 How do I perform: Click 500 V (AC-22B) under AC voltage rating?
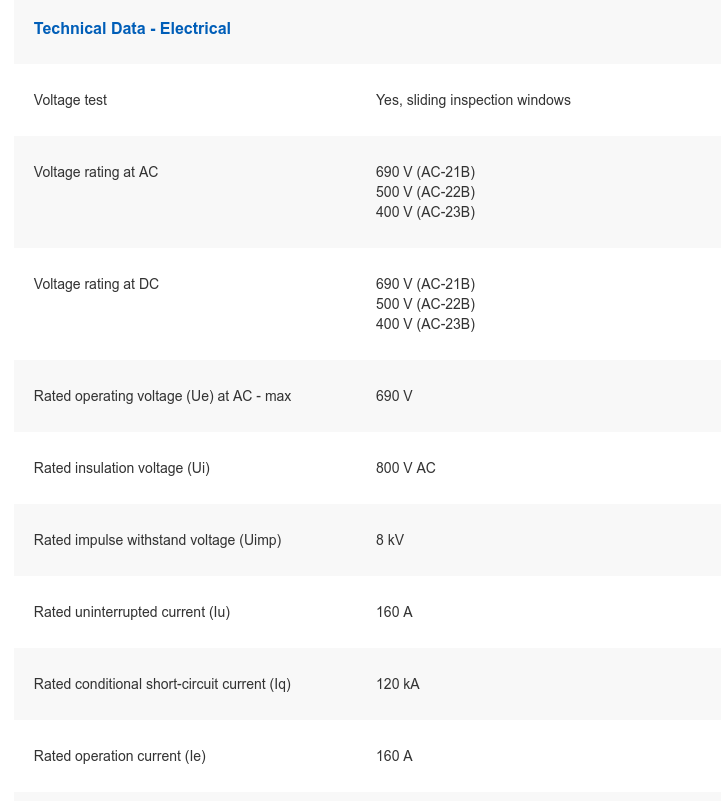425,192
